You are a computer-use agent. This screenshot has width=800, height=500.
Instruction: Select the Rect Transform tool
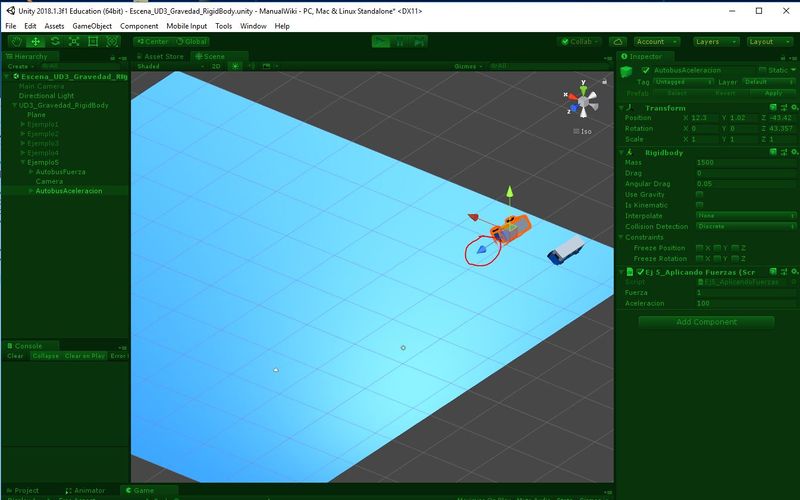coord(93,42)
